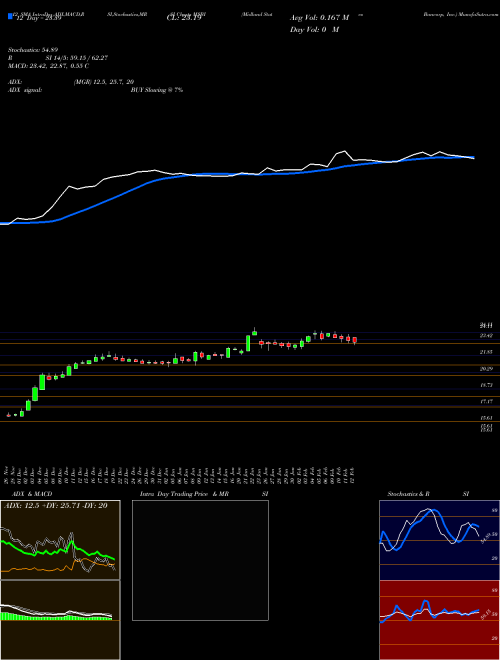Click the 'Day Vol: 0 M' text
This screenshot has height=660, width=500.
[x=314, y=30]
